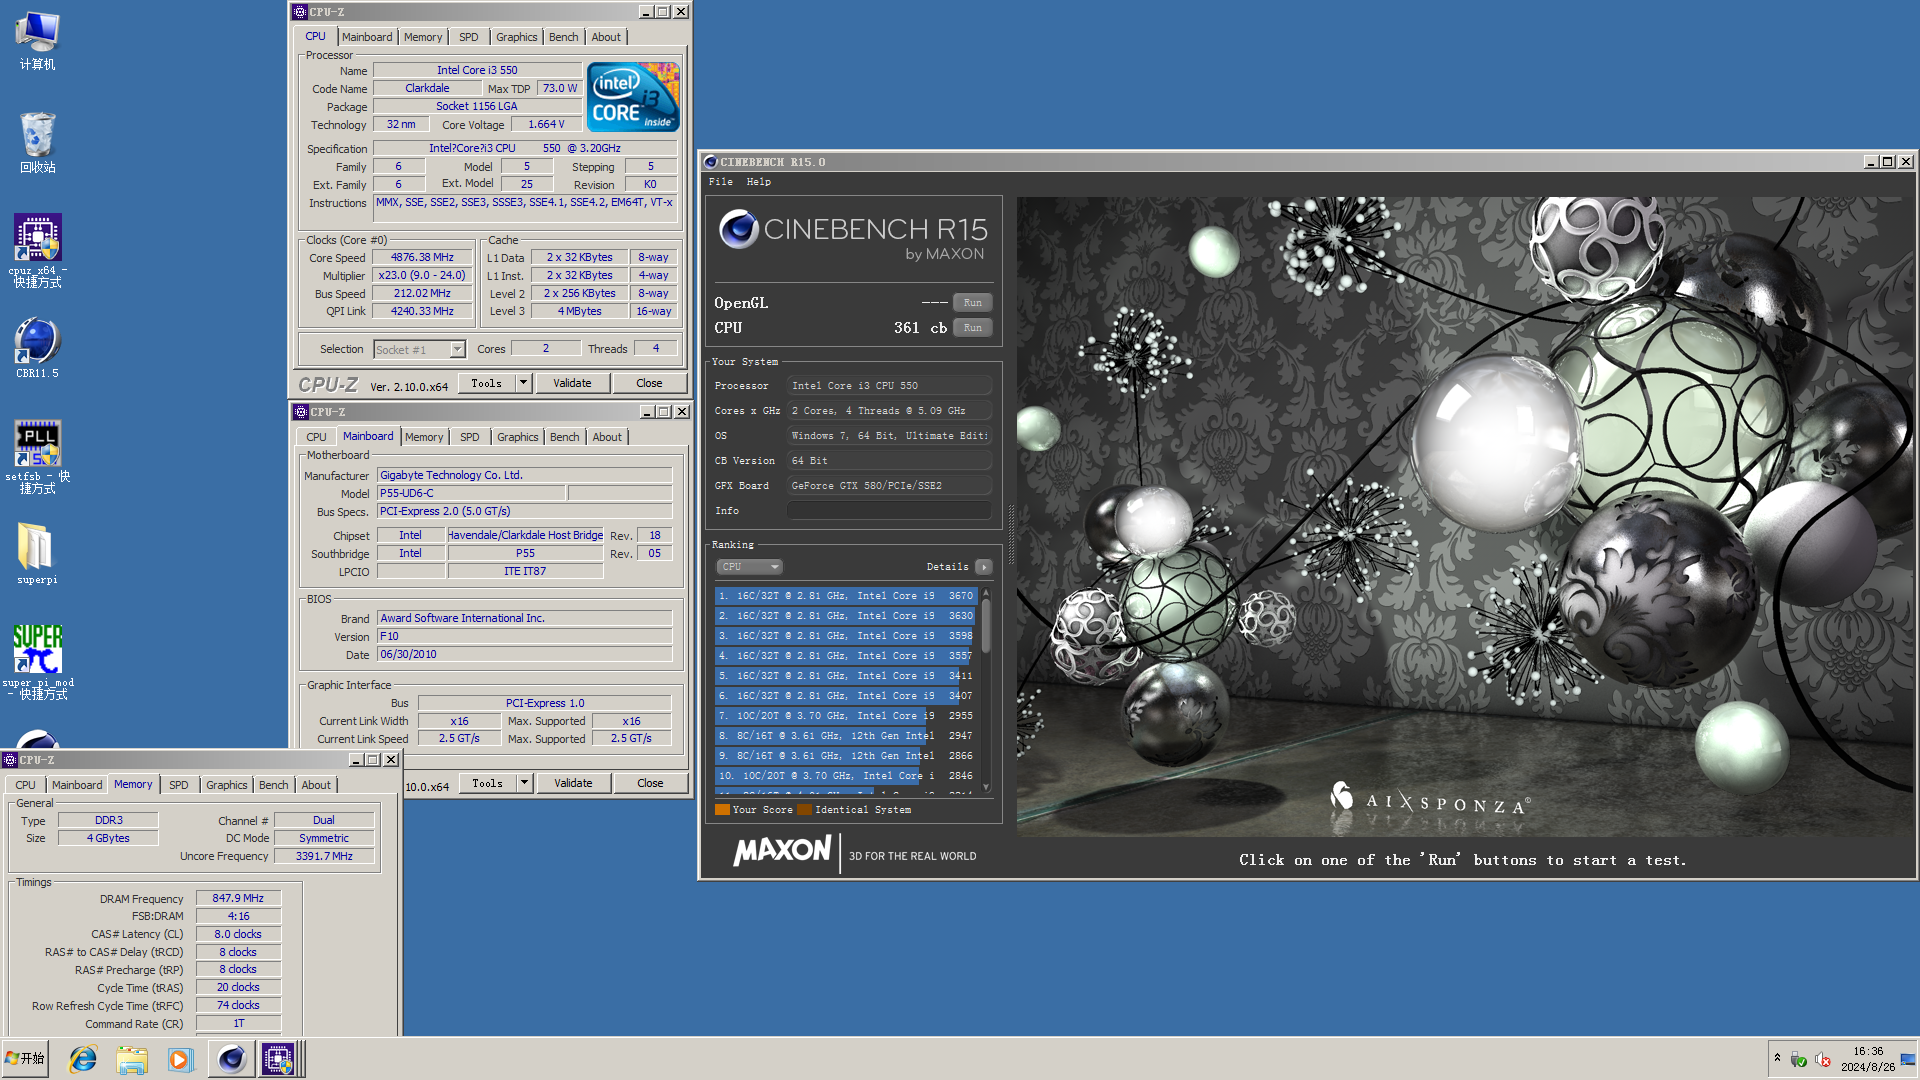The width and height of the screenshot is (1920, 1080).
Task: Click the orange Your Score legend swatch
Action: 722,810
